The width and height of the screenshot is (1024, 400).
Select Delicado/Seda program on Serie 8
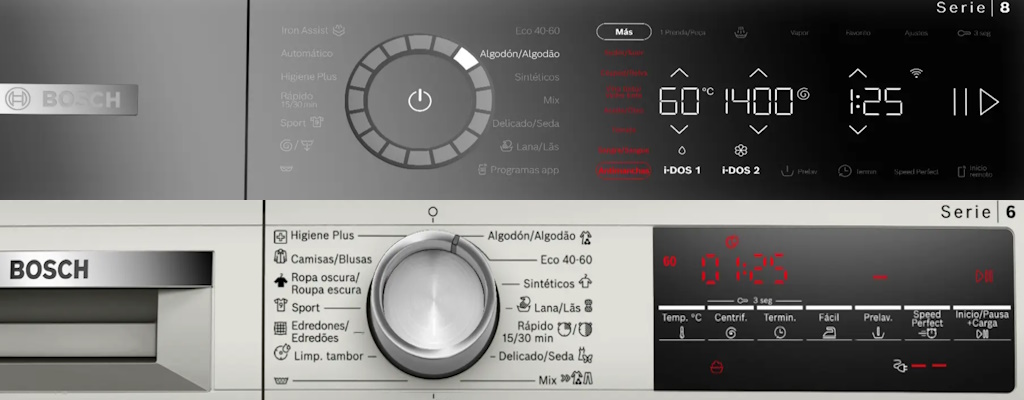[x=526, y=124]
